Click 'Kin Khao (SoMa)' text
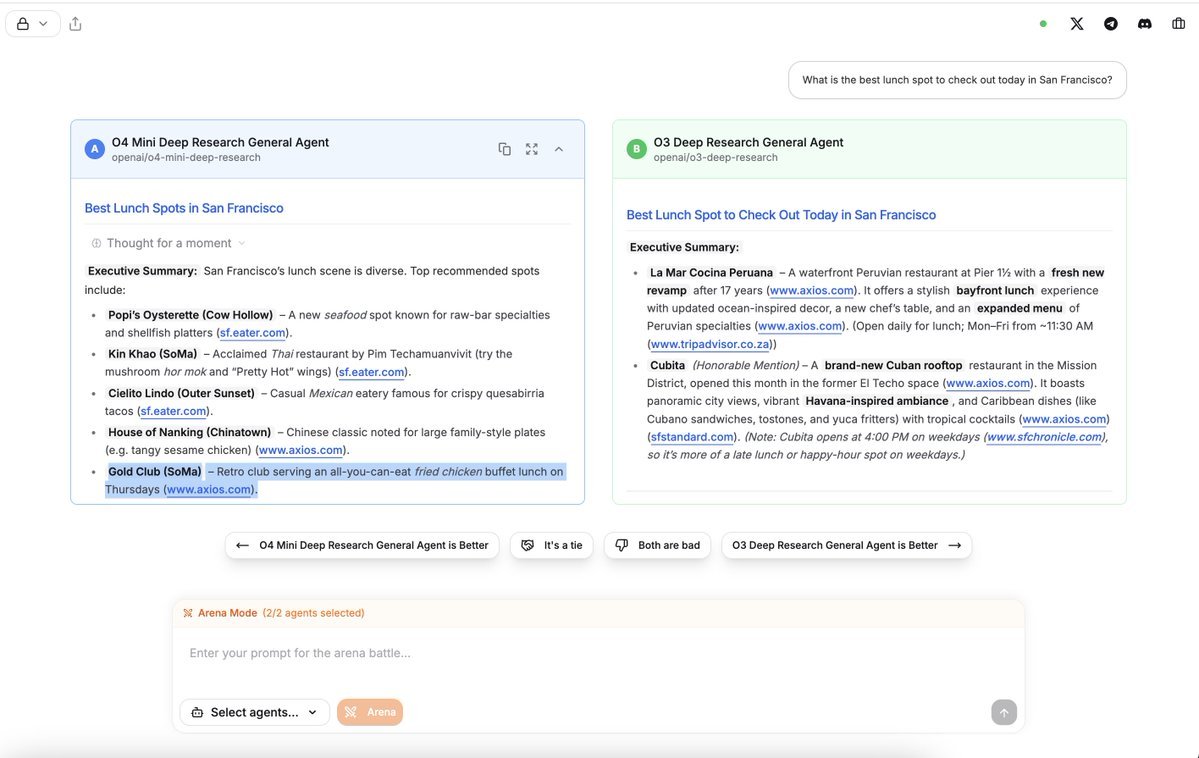The width and height of the screenshot is (1199, 758). (x=152, y=354)
